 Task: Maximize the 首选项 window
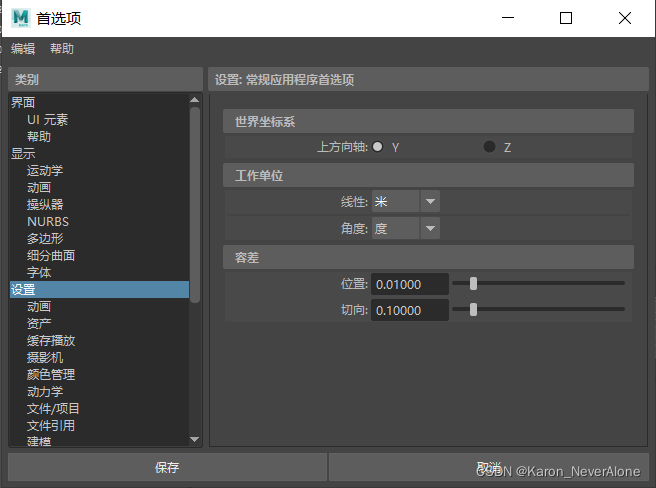point(566,18)
